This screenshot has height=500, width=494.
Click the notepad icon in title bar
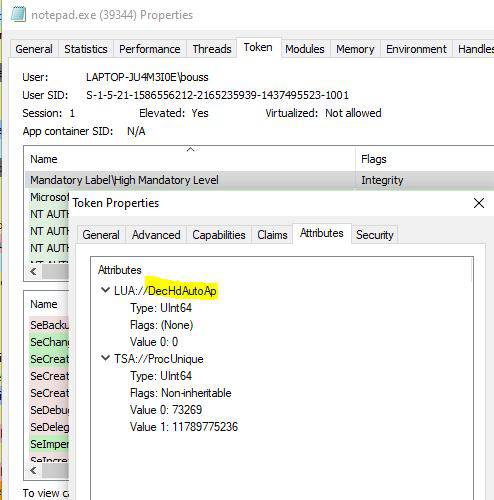pos(18,15)
